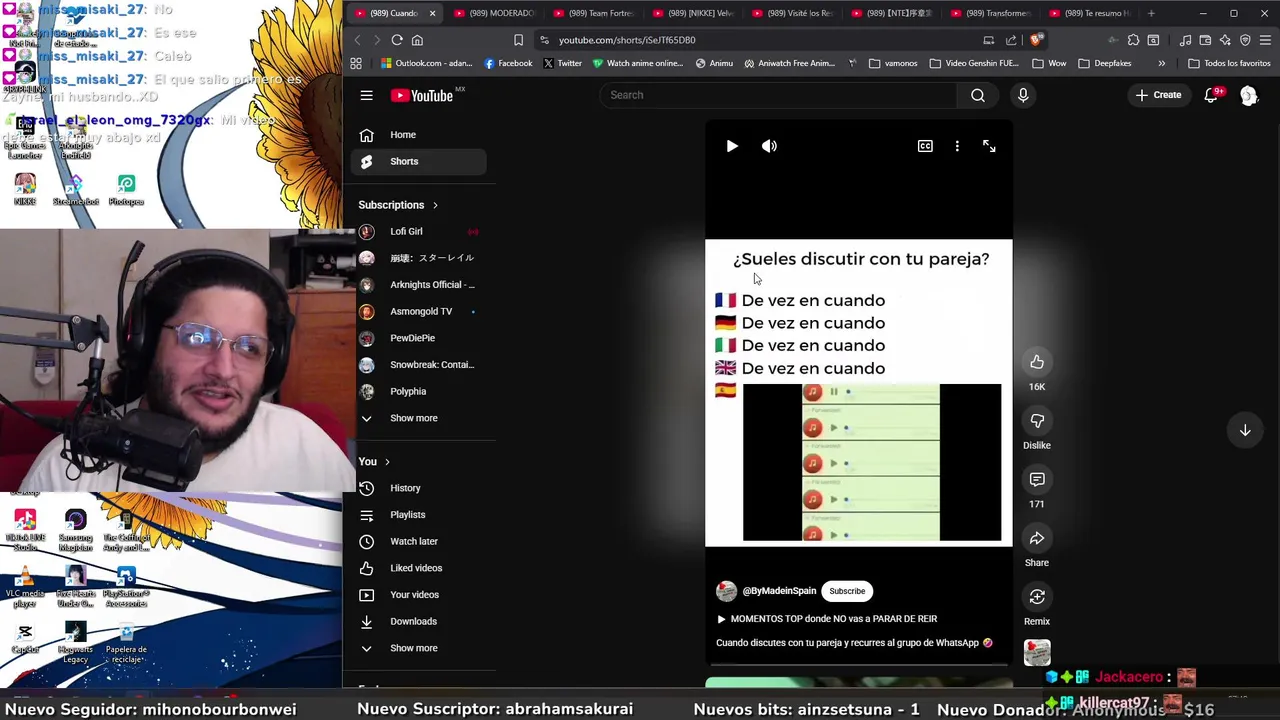Click the Create button
The image size is (1280, 720).
coord(1158,95)
